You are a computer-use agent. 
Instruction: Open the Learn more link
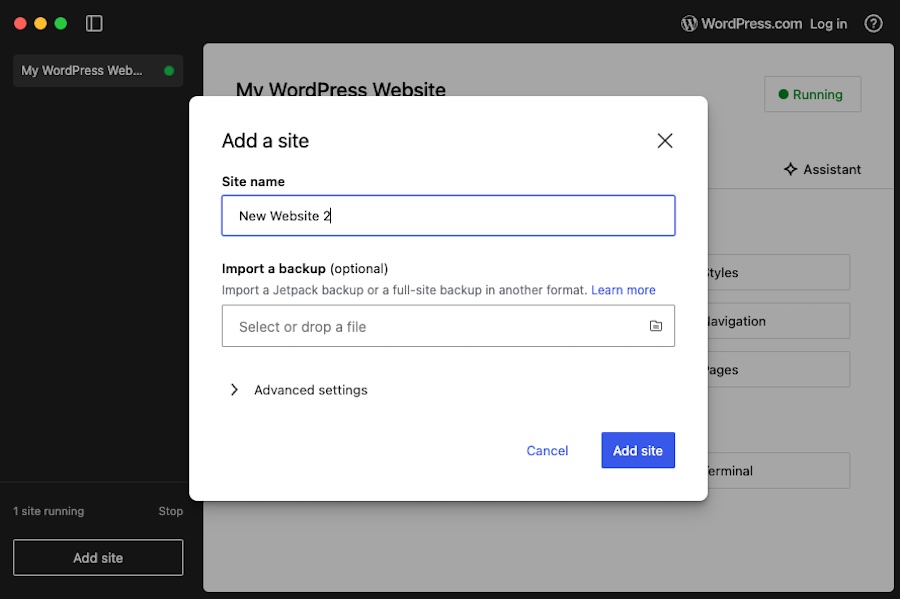click(x=623, y=290)
